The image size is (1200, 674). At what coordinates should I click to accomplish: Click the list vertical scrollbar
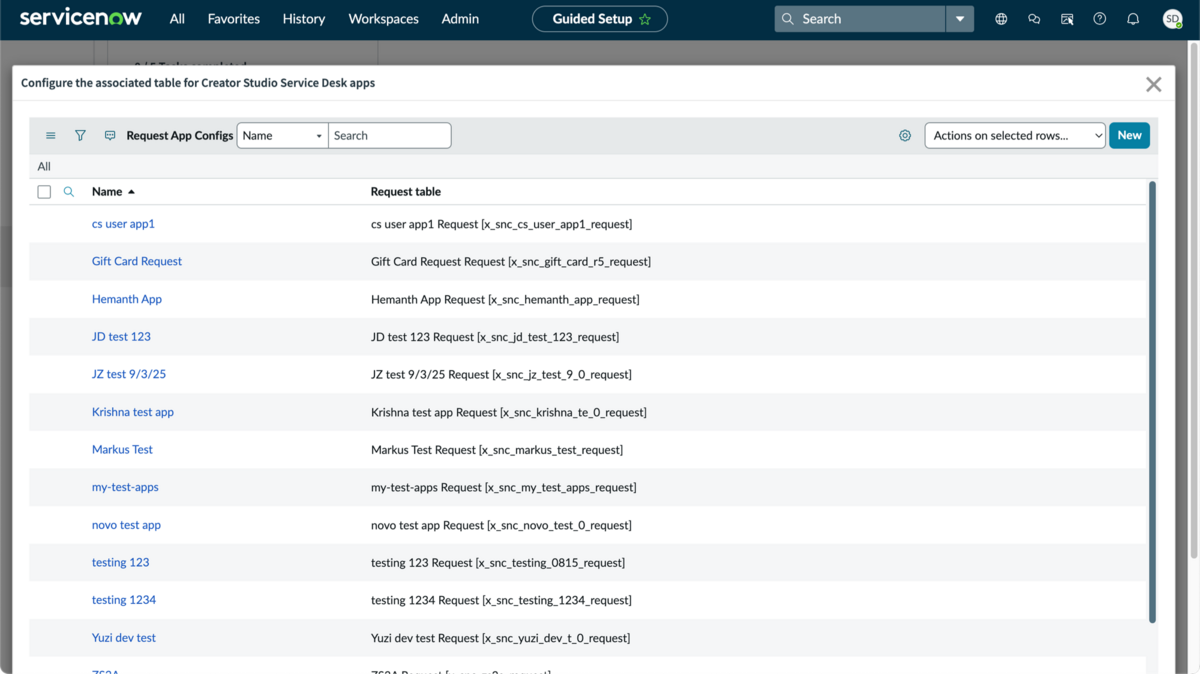[x=1152, y=400]
